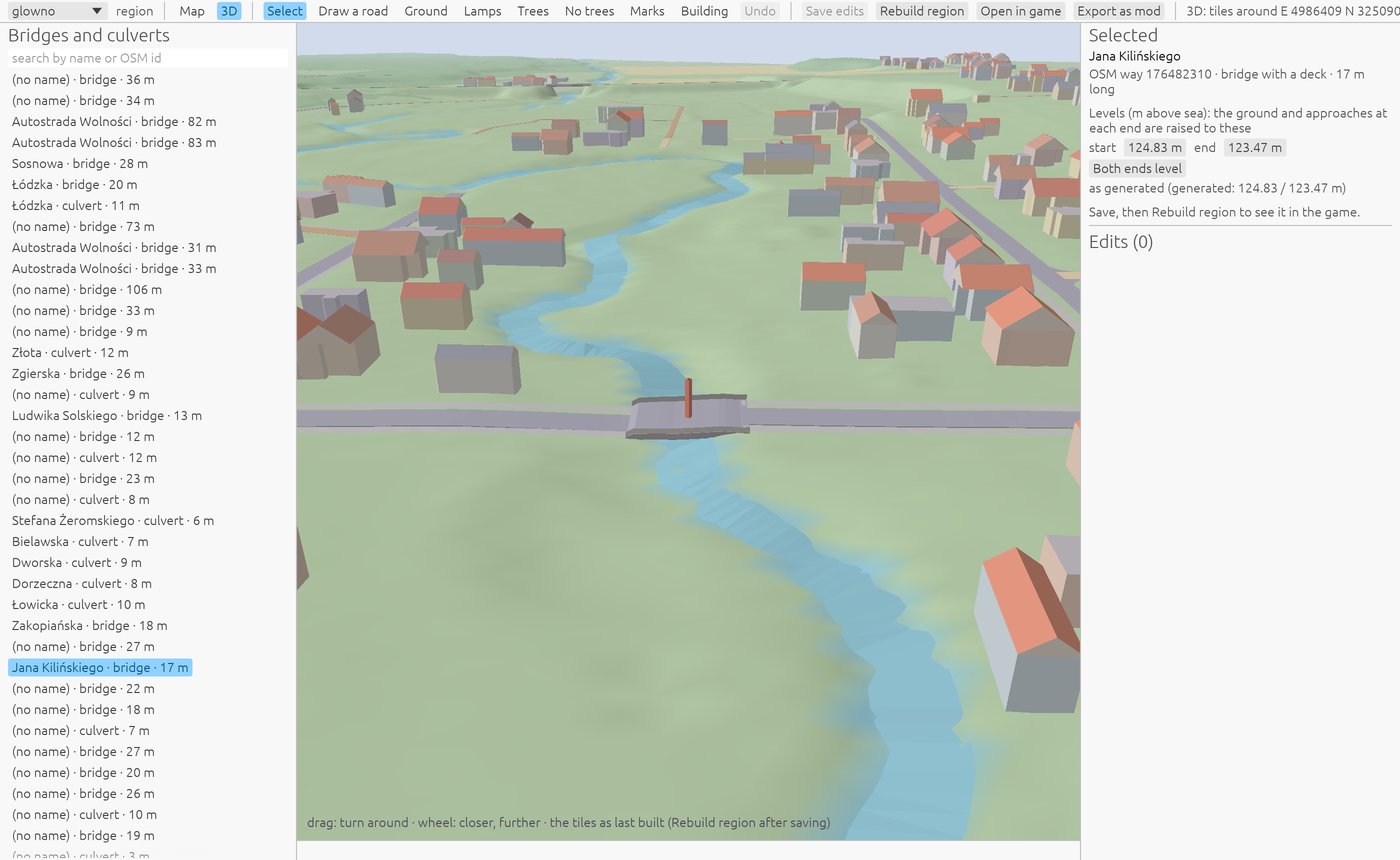The image size is (1400, 860).
Task: Select Dworska culvert 9 m
Action: coord(77,563)
